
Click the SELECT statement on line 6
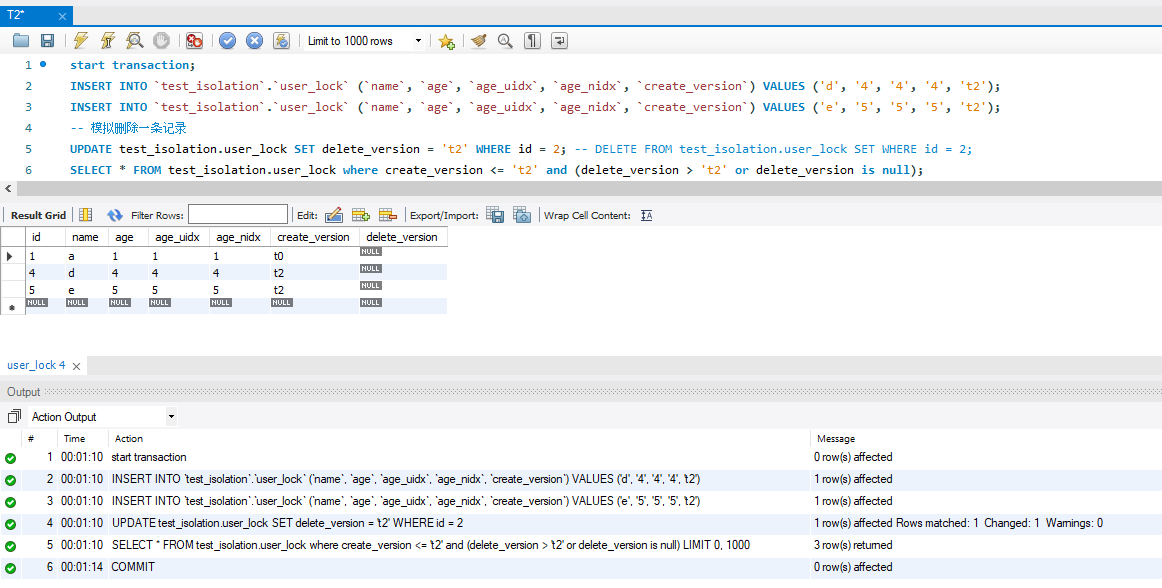click(x=497, y=170)
